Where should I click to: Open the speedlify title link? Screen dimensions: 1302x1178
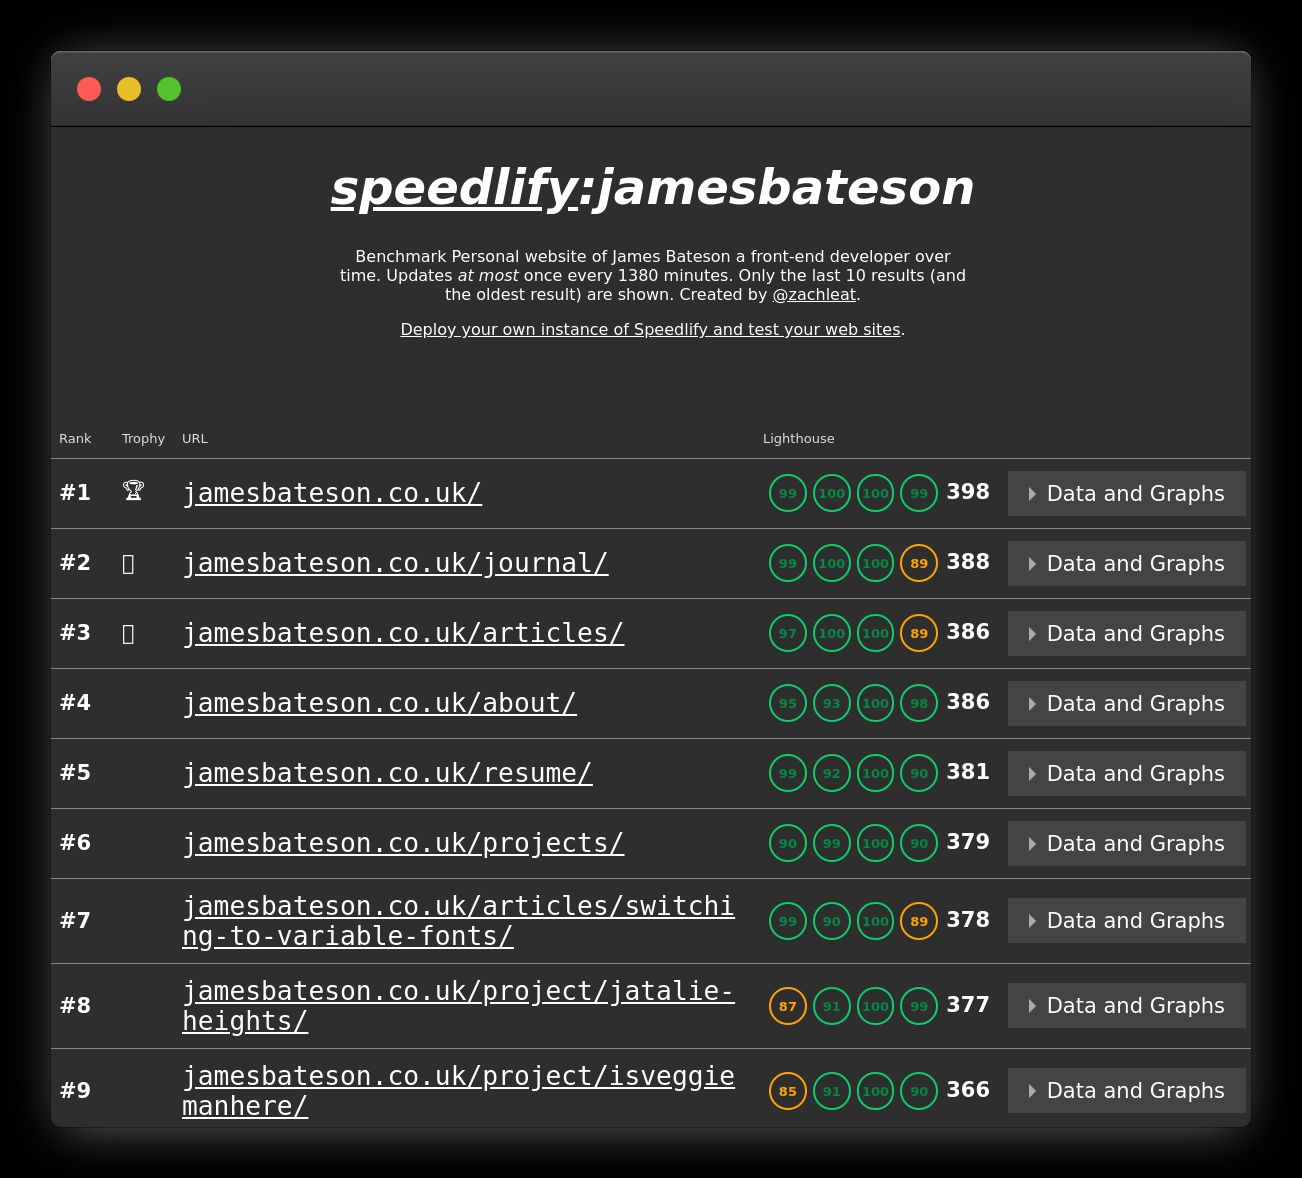(x=454, y=188)
